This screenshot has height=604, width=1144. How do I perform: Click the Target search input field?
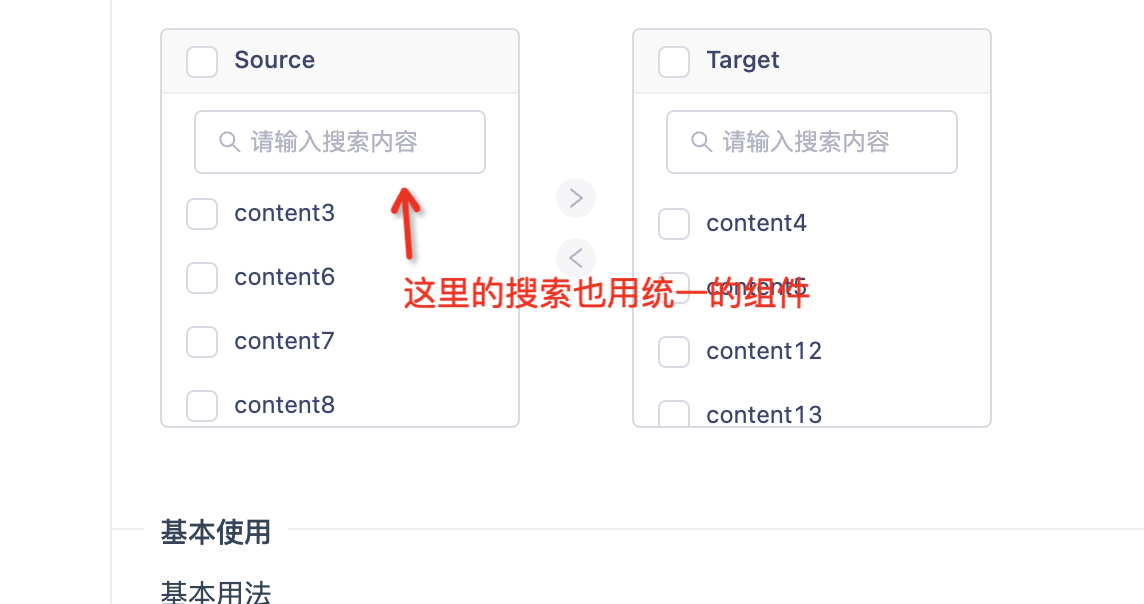(x=812, y=142)
